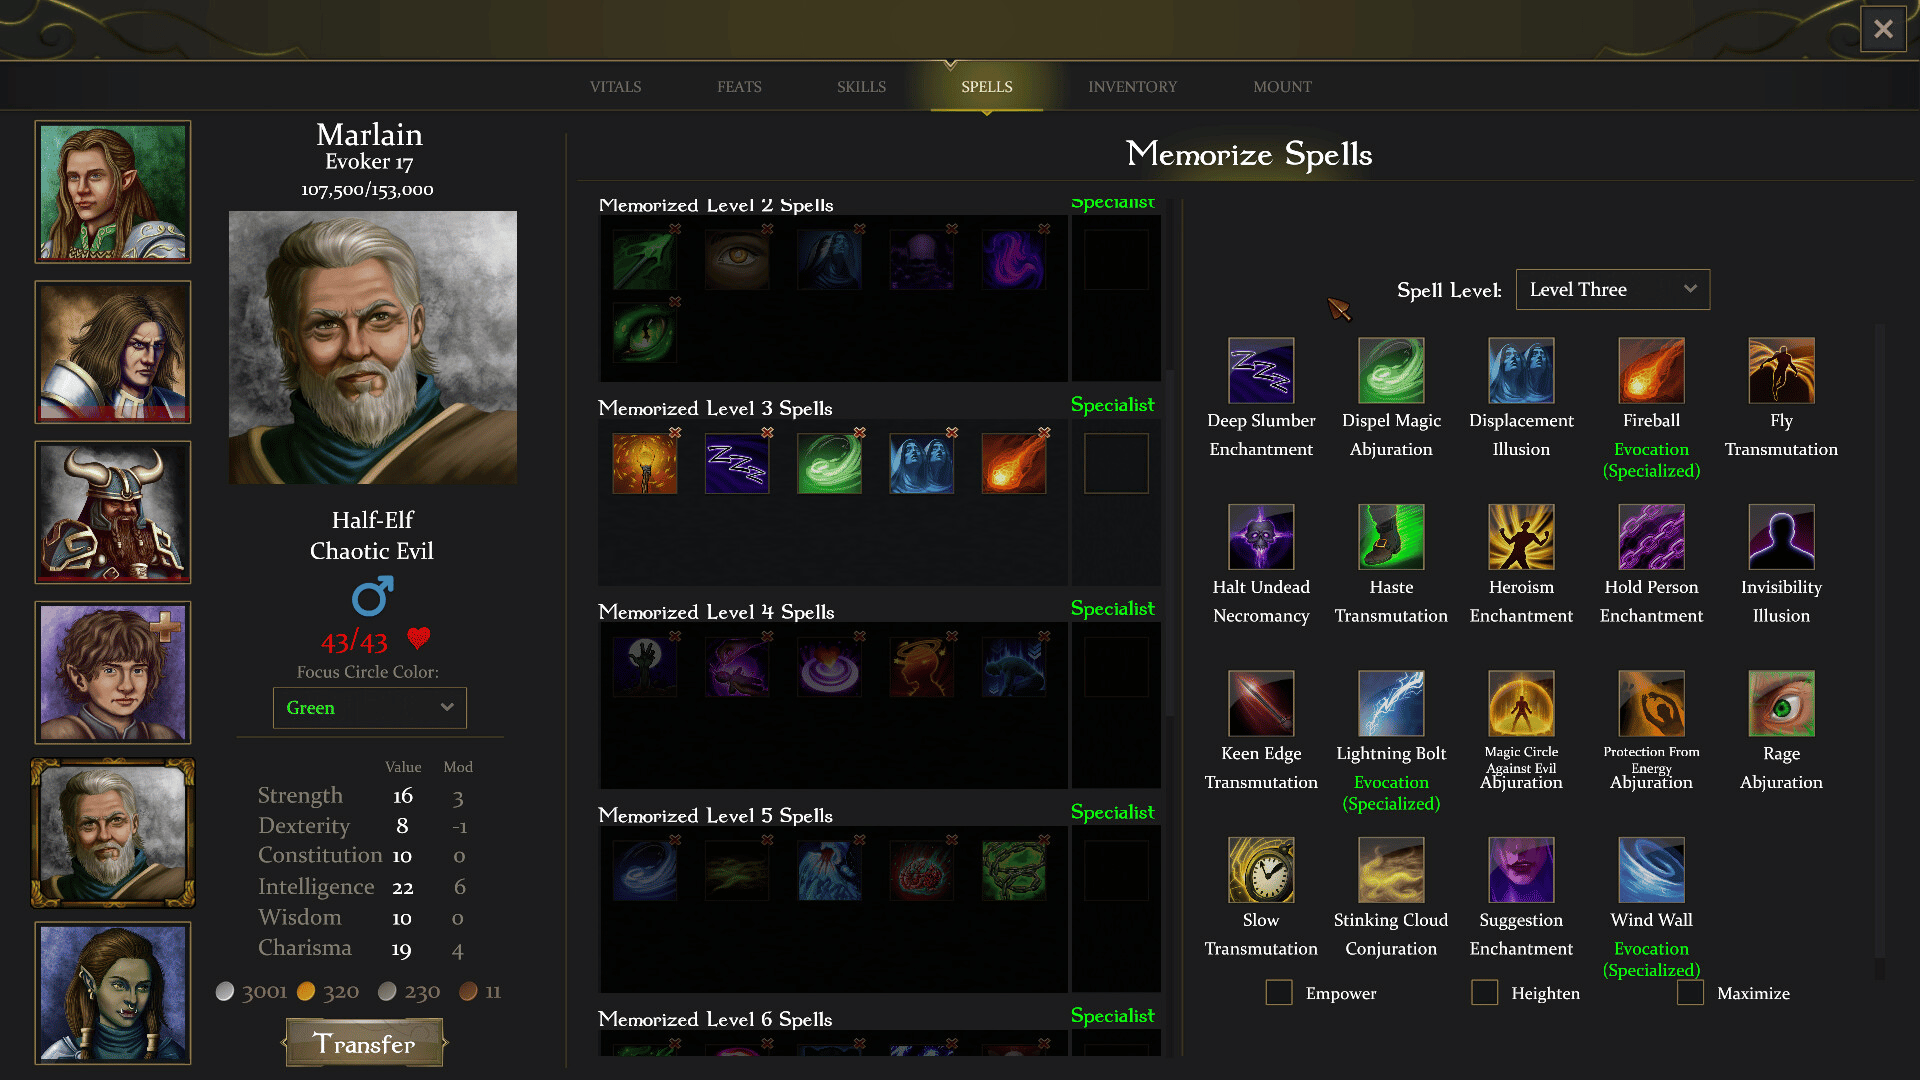The width and height of the screenshot is (1920, 1080).
Task: Pick the Rage spell icon
Action: pyautogui.click(x=1781, y=703)
